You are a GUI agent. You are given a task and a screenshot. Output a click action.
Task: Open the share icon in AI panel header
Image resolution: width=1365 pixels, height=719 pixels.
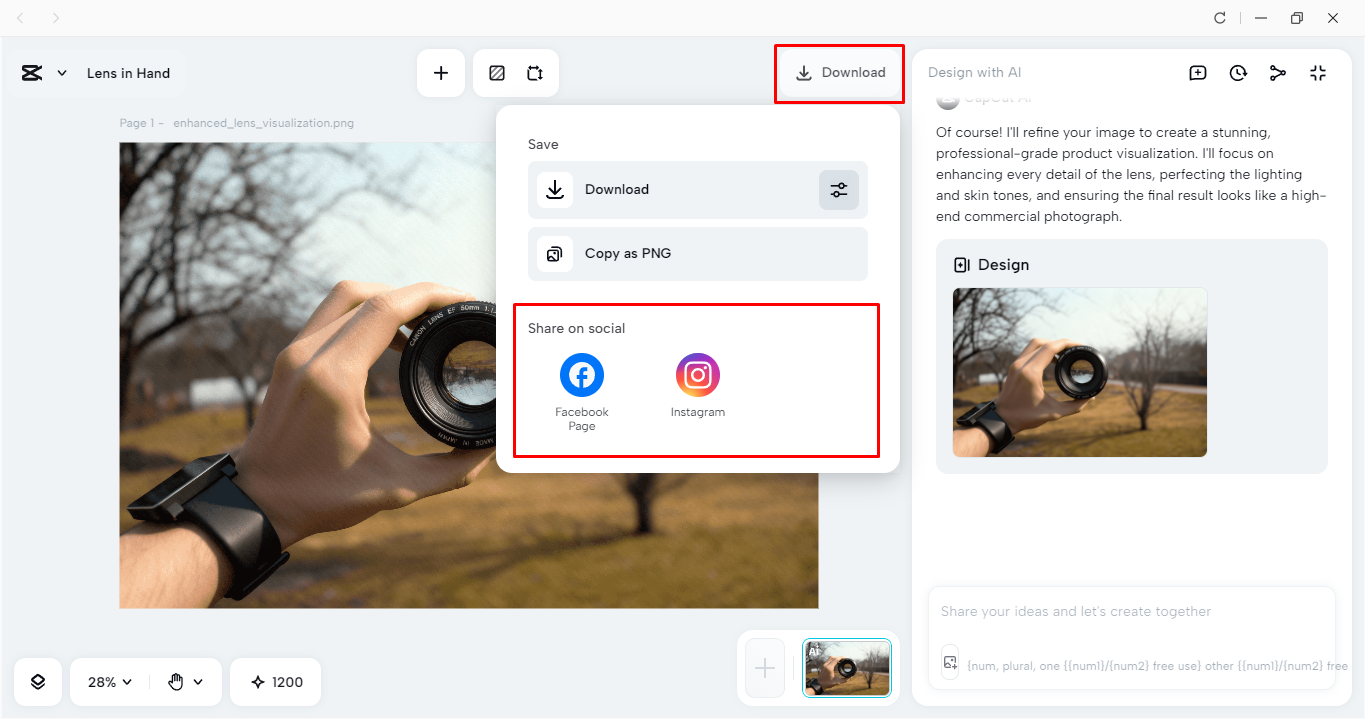[1278, 72]
